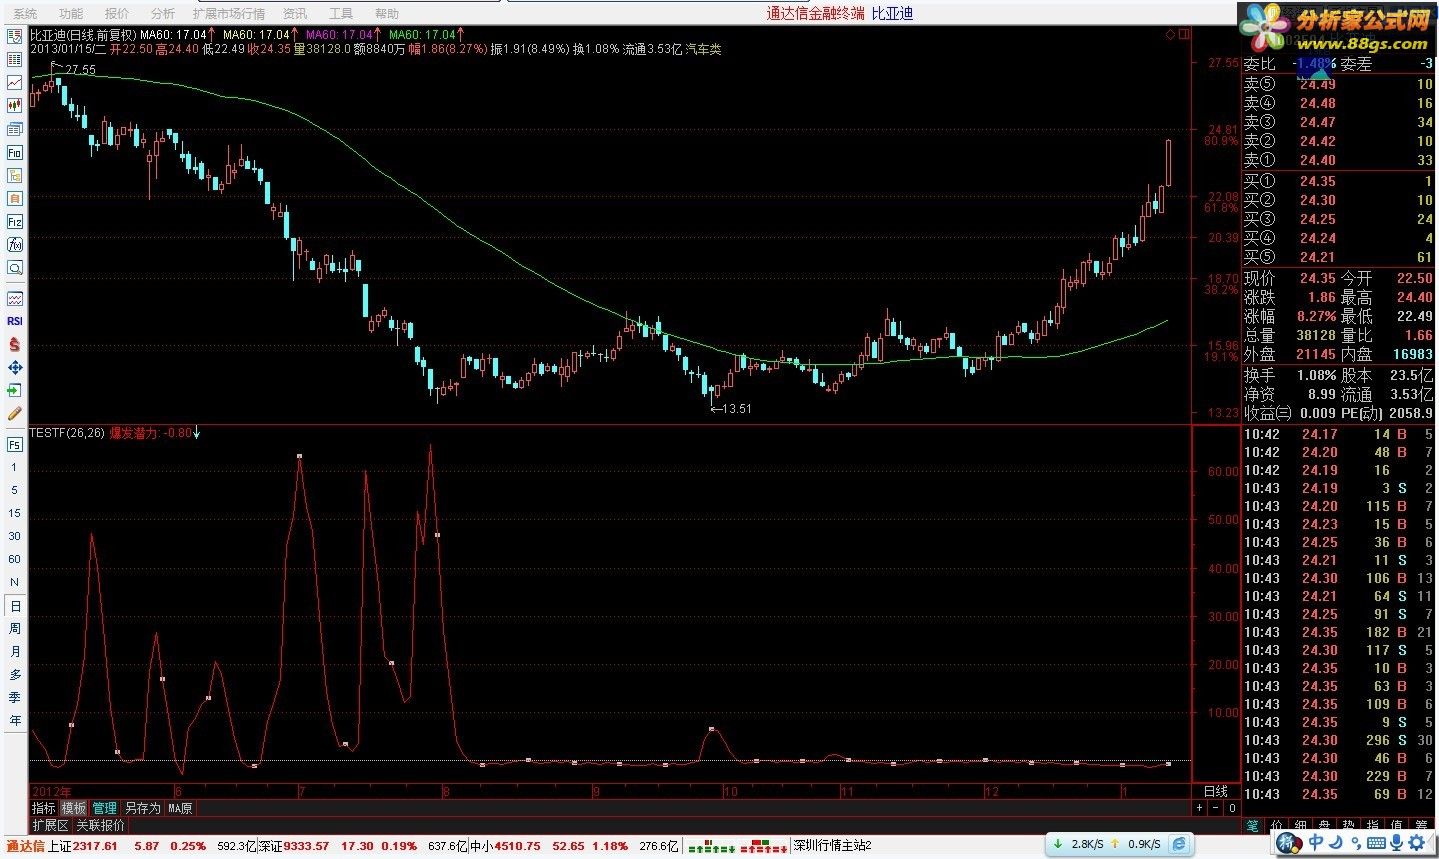Viewport: 1439px width, 859px height.
Task: Open the candlestick chart icon in sidebar
Action: [15, 106]
